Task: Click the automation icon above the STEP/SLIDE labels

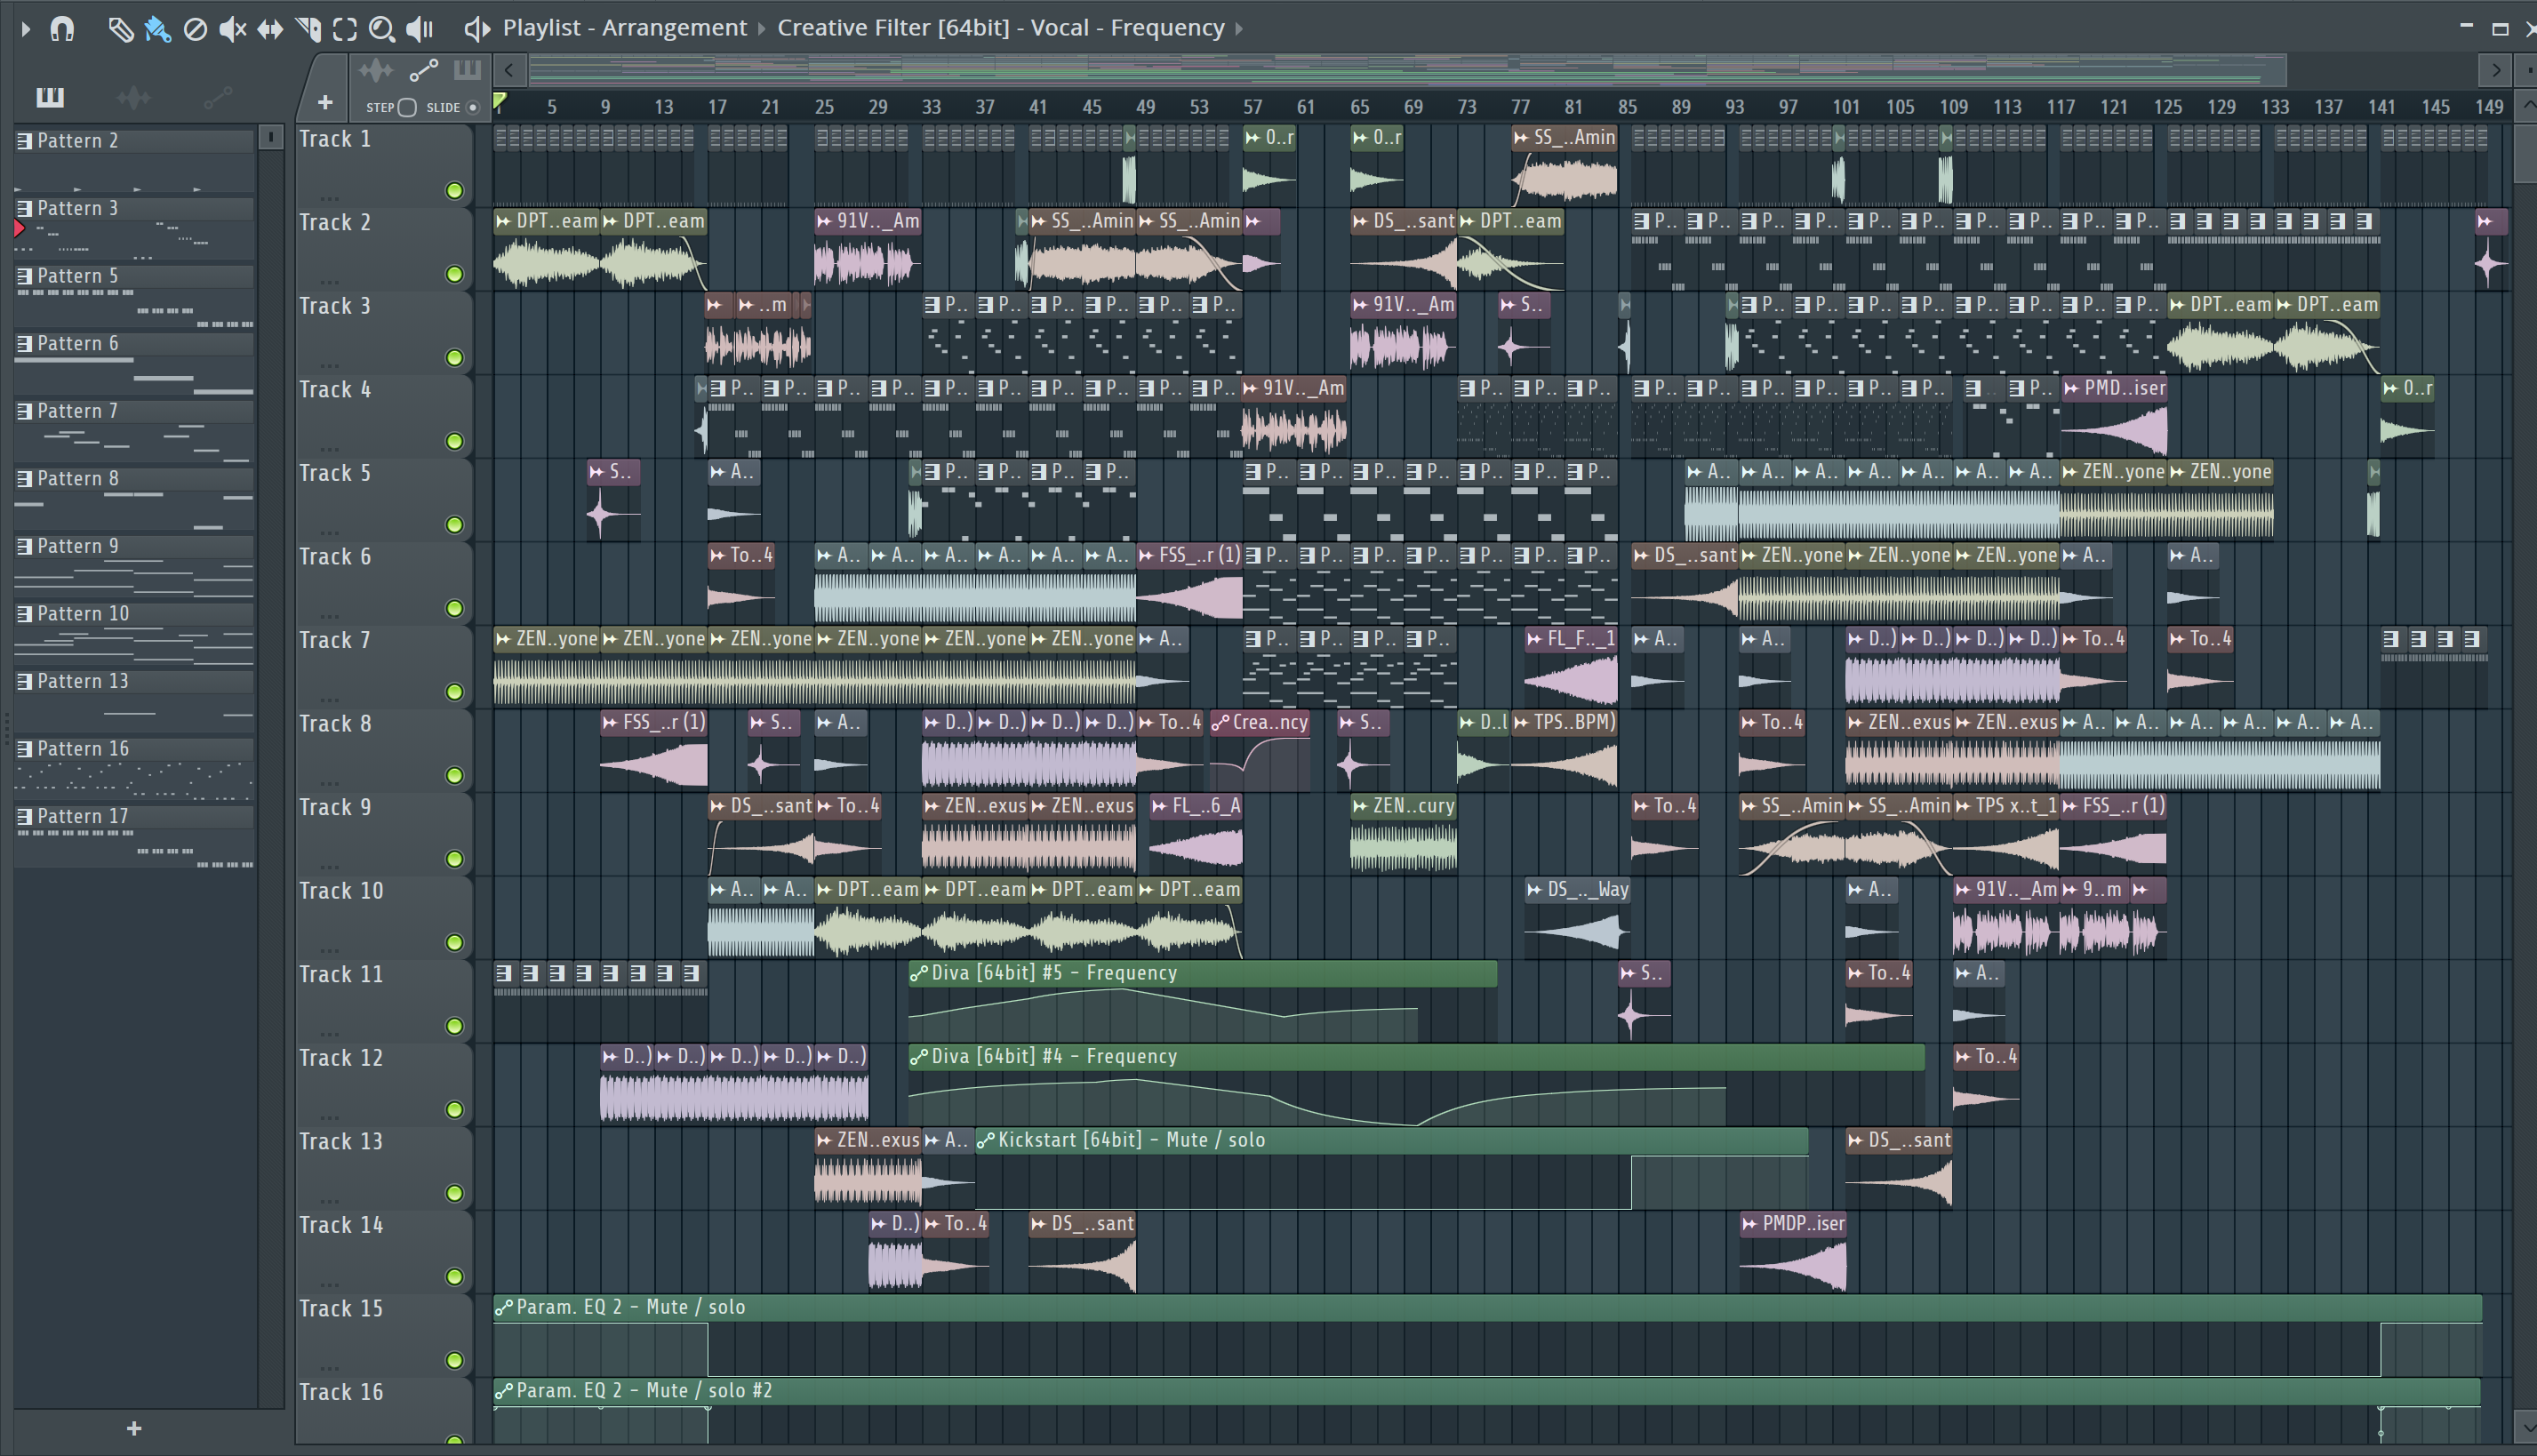Action: coord(424,70)
